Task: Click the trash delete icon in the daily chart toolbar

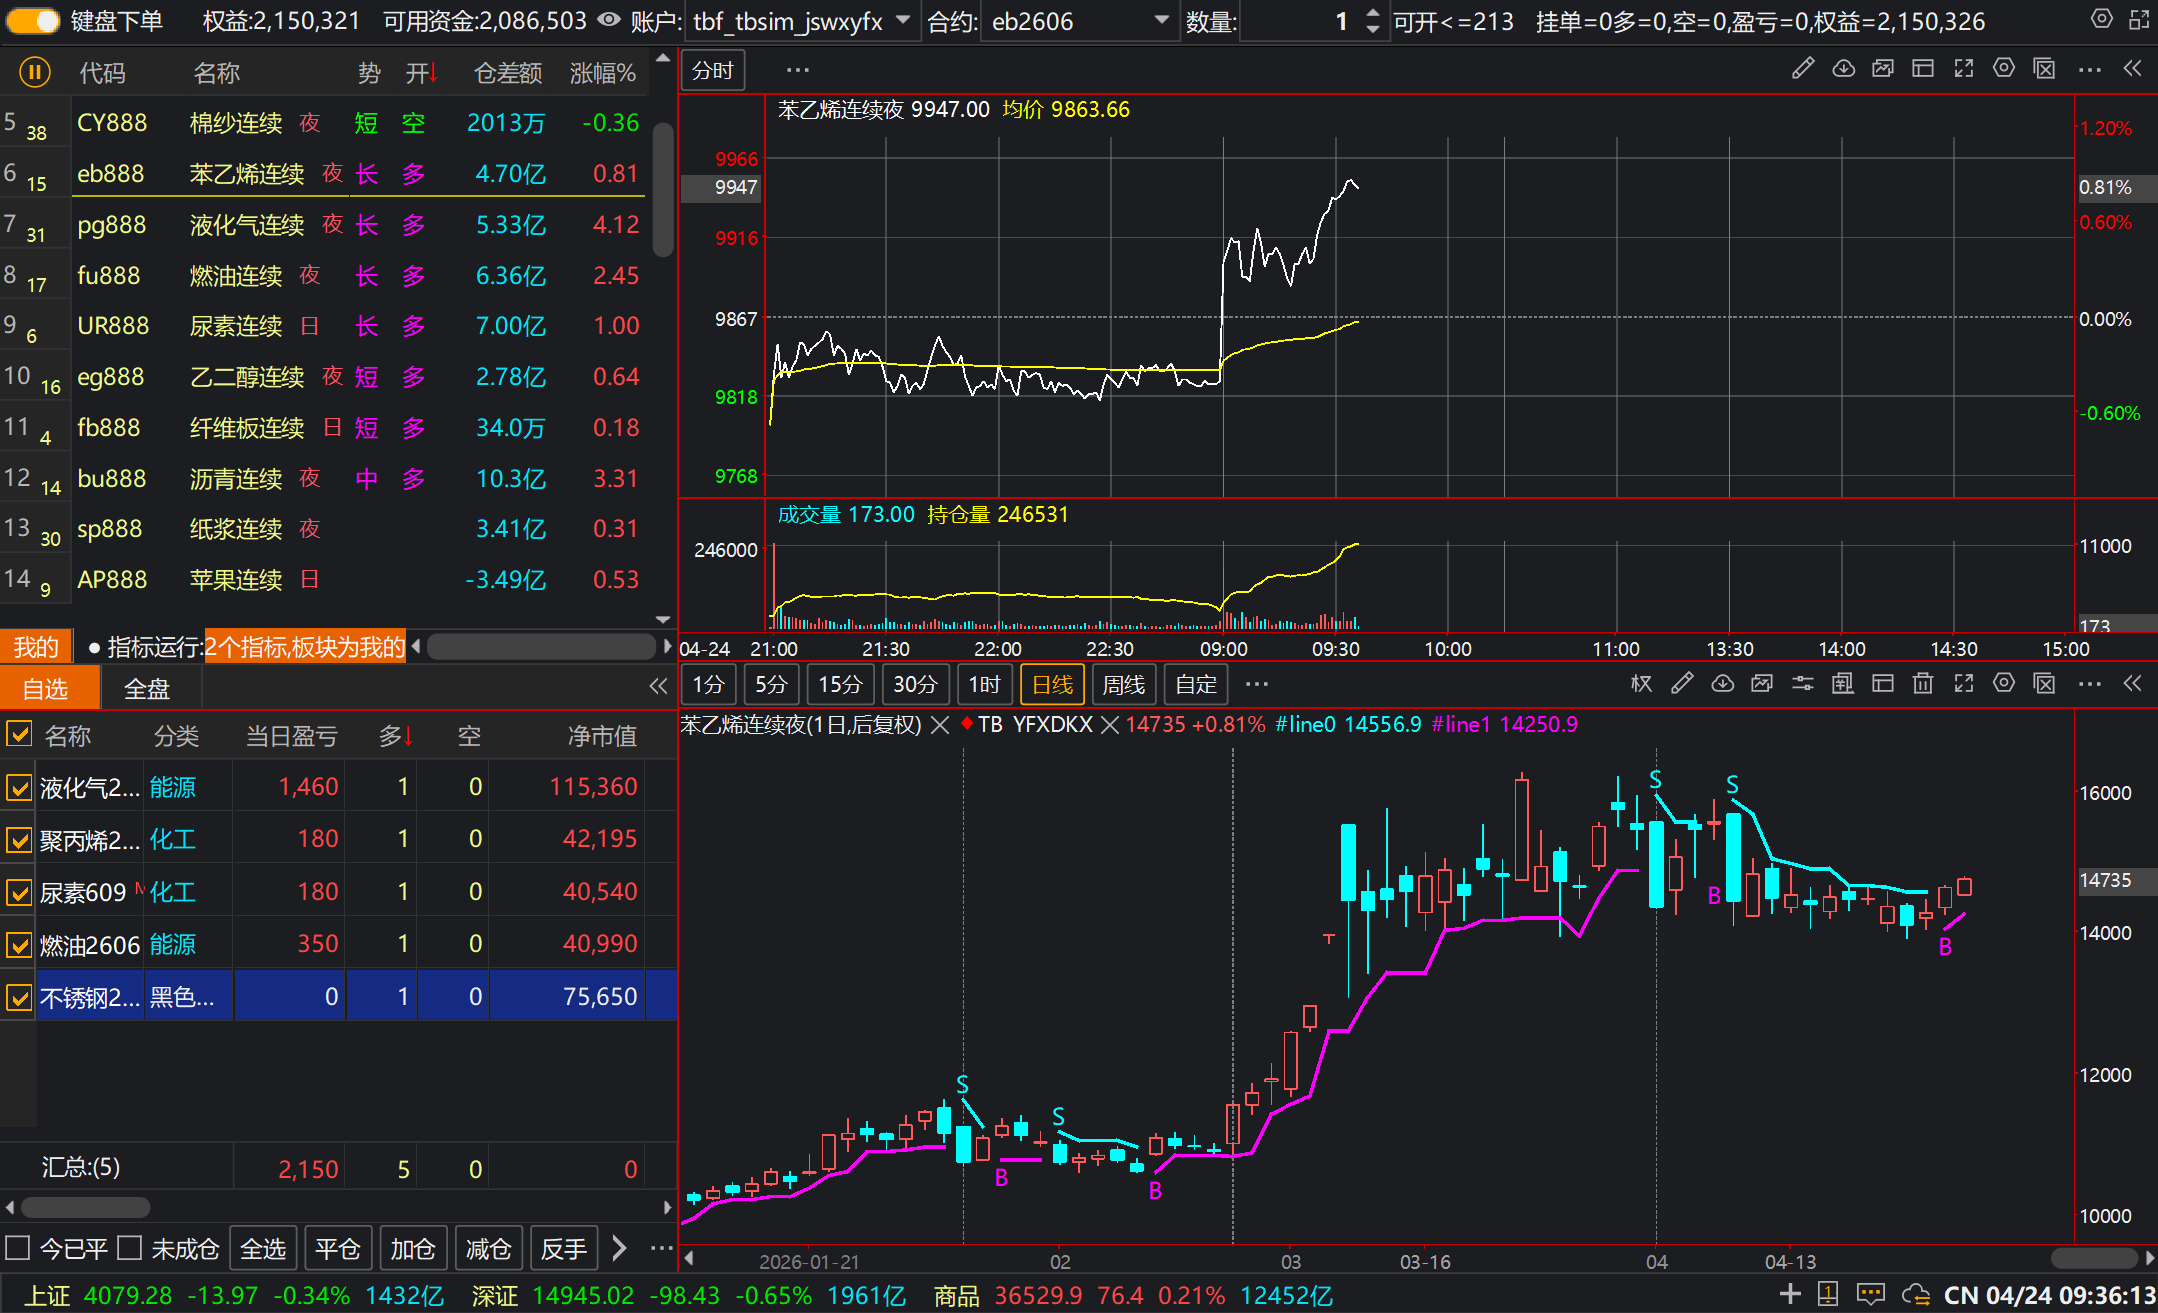Action: (1923, 684)
